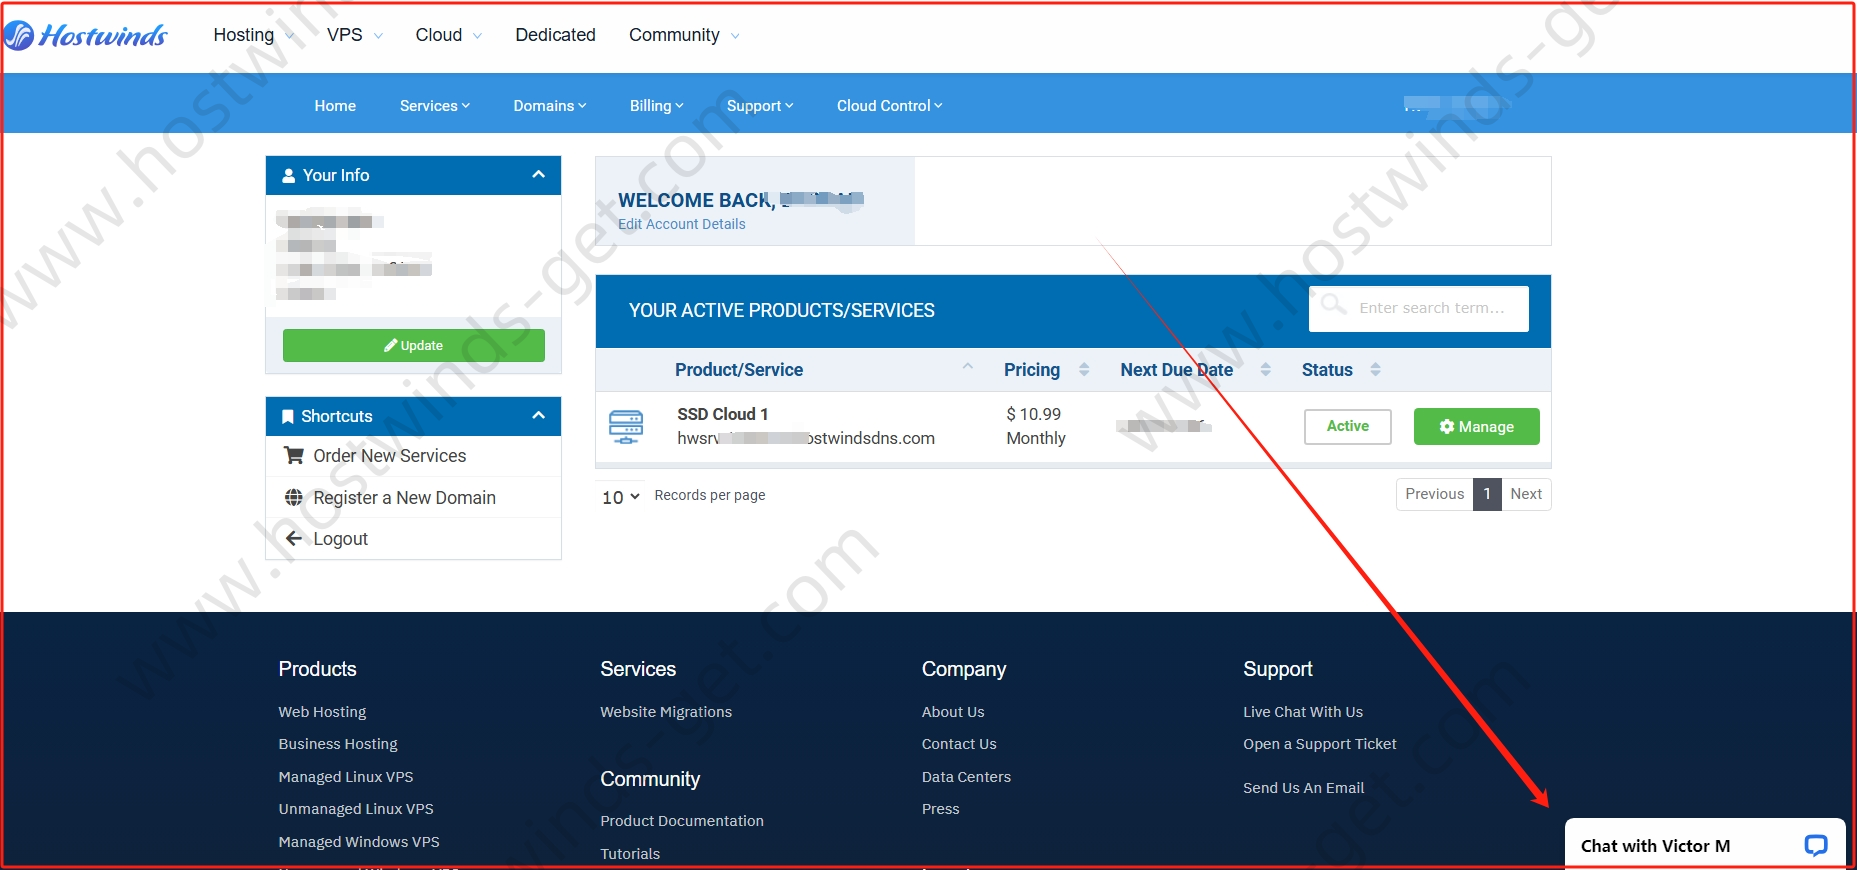Click the shopping cart icon in Shortcuts
The width and height of the screenshot is (1857, 870).
point(294,456)
